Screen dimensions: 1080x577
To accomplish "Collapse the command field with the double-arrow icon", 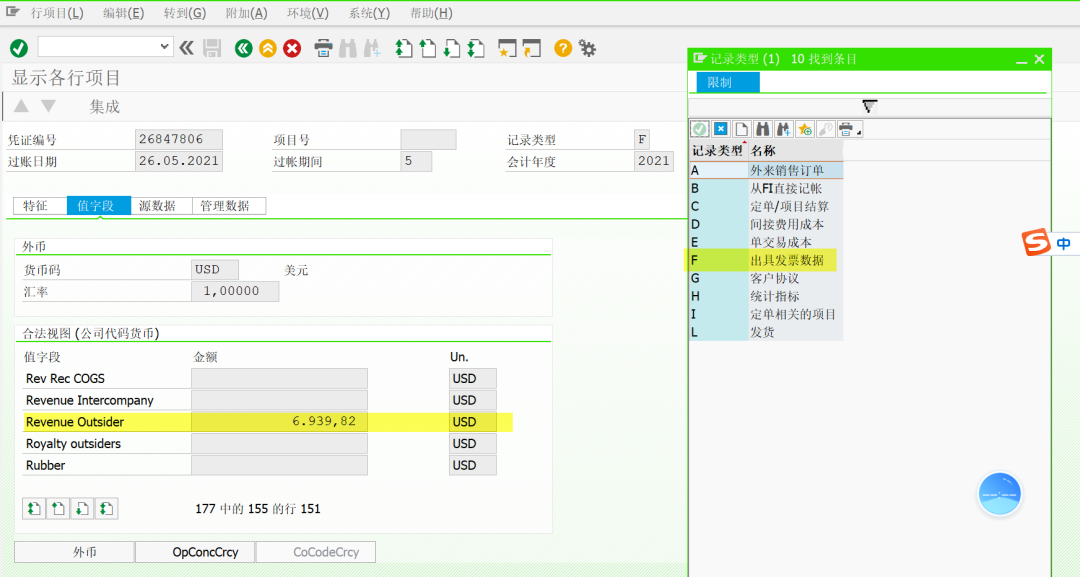I will tap(187, 48).
